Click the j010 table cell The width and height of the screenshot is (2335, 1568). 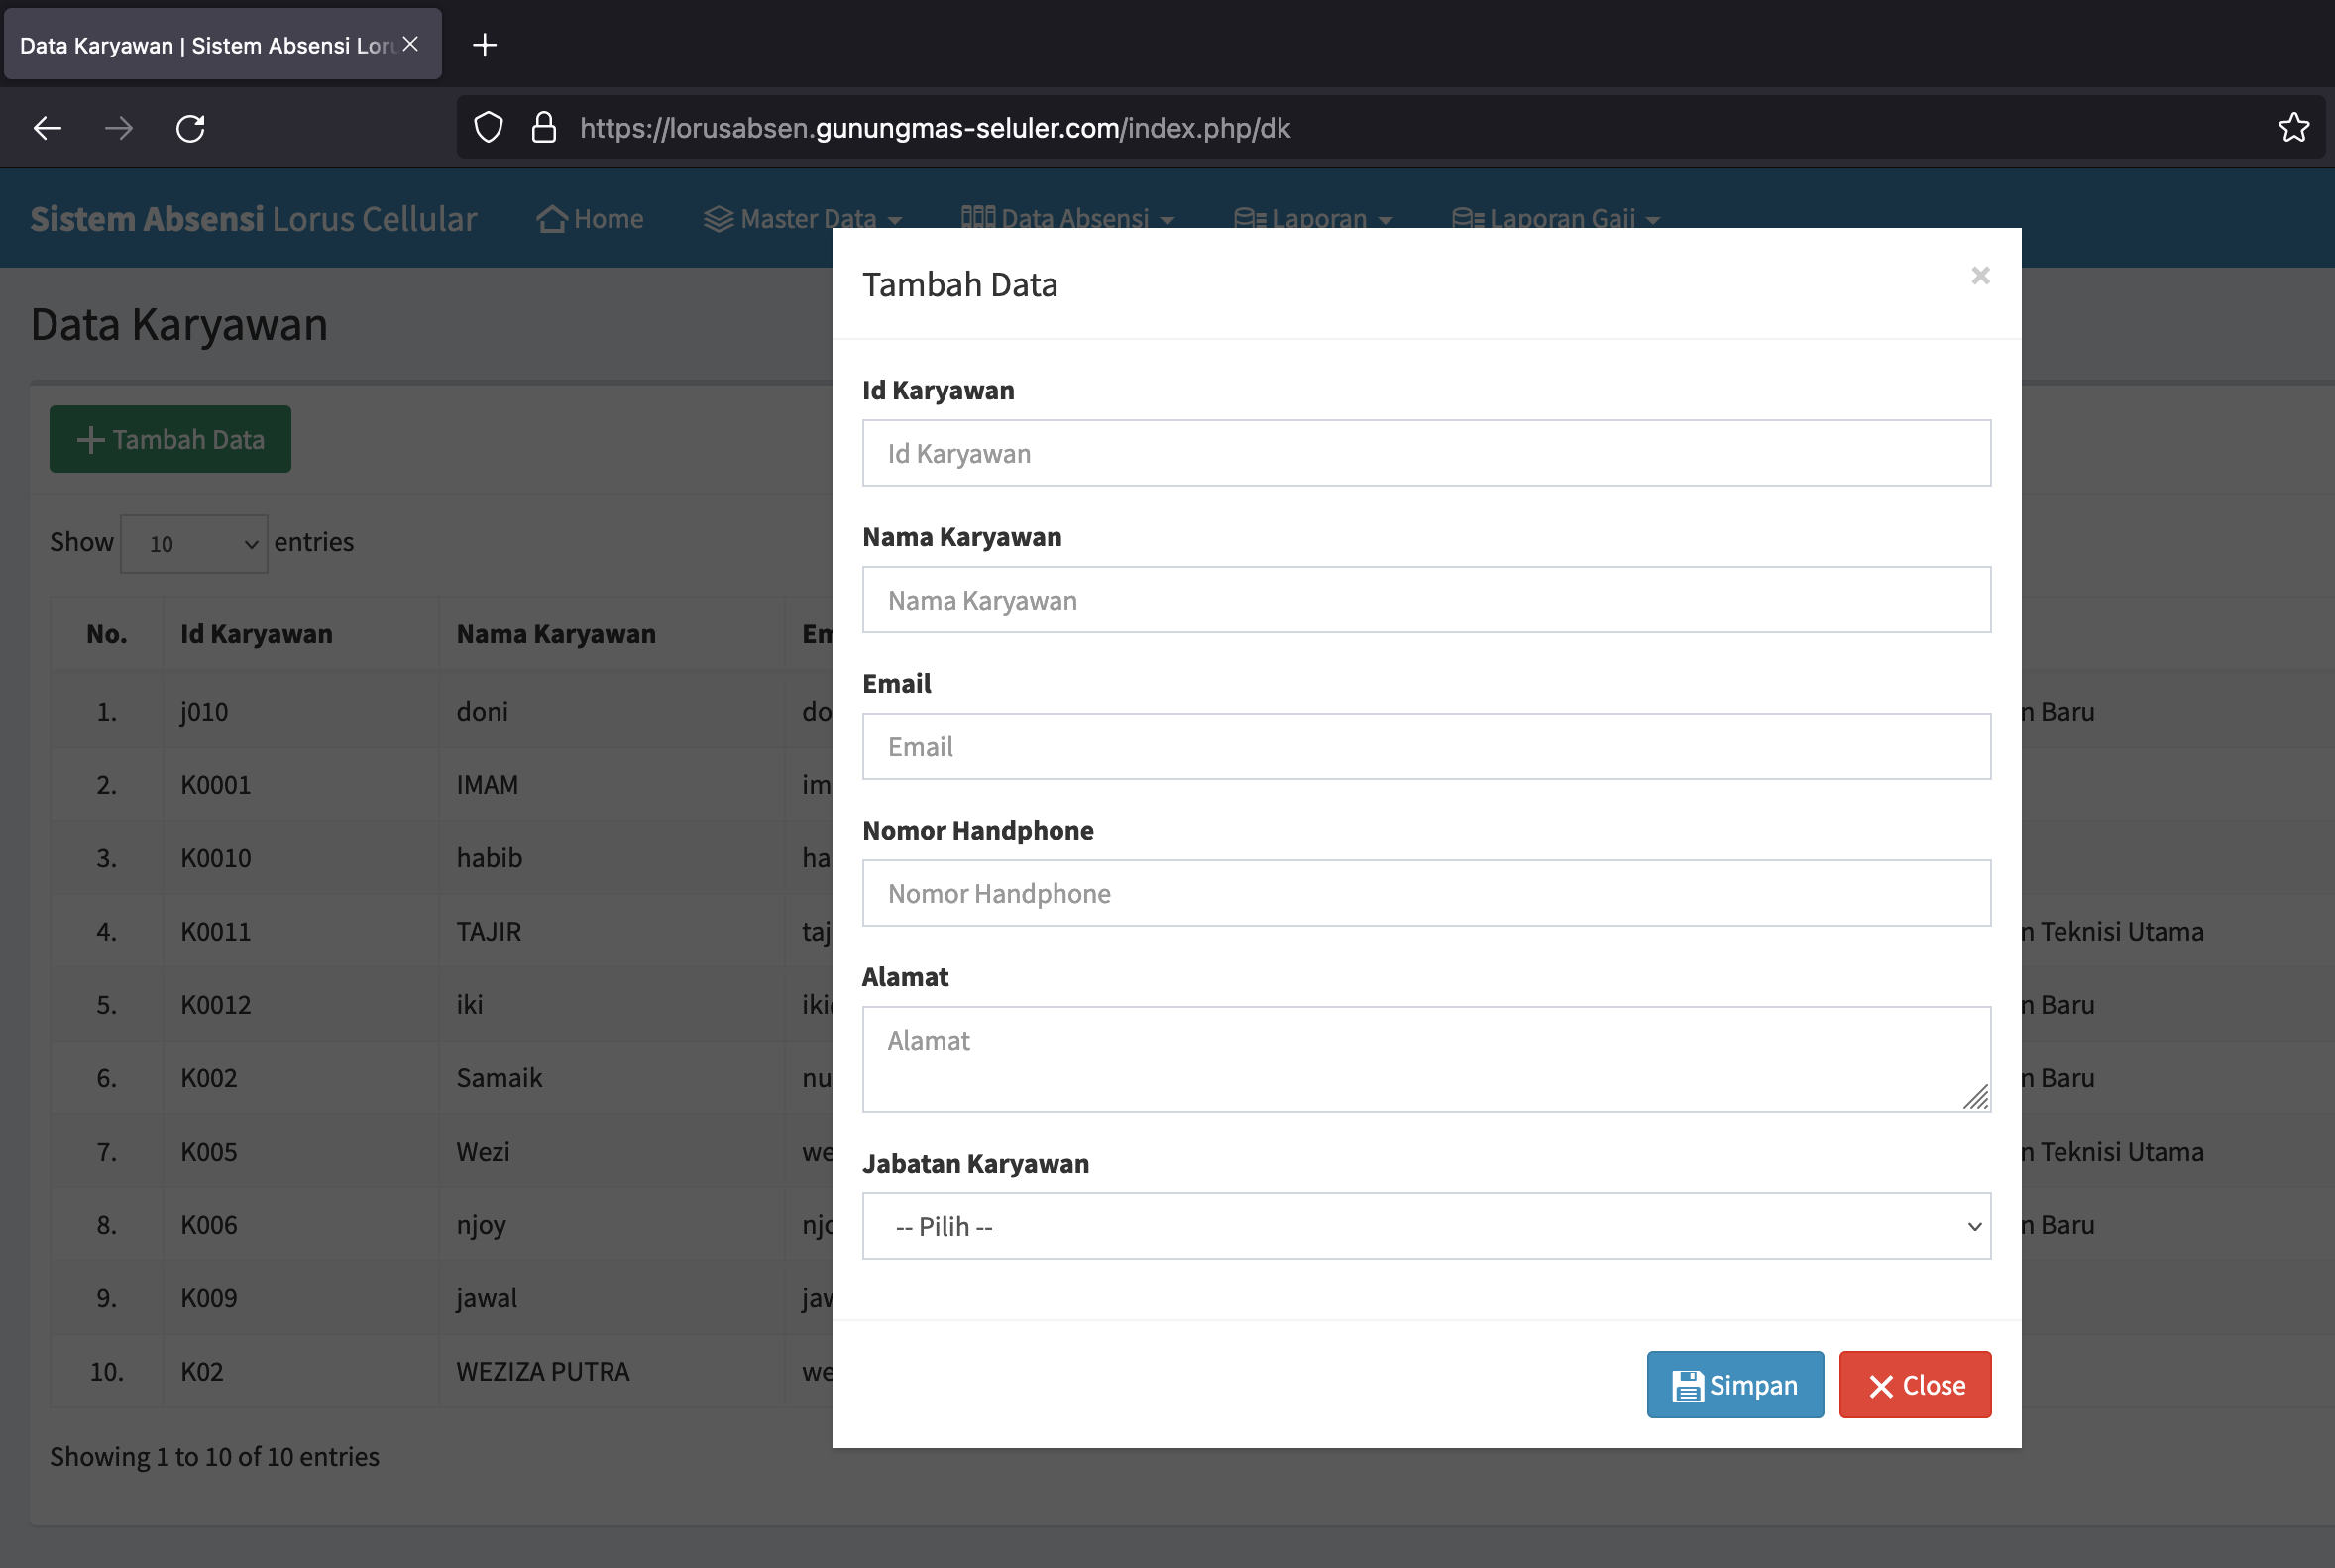tap(300, 711)
